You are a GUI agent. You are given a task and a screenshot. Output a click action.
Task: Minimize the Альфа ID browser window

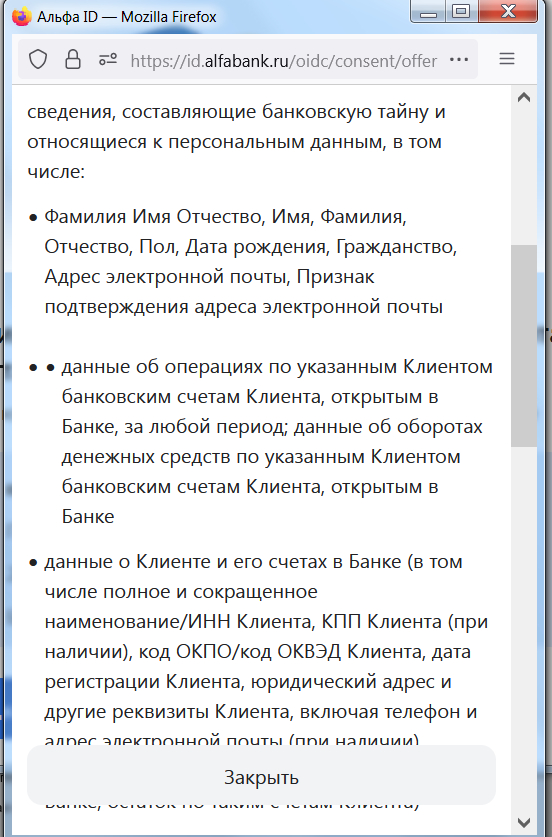pos(429,12)
